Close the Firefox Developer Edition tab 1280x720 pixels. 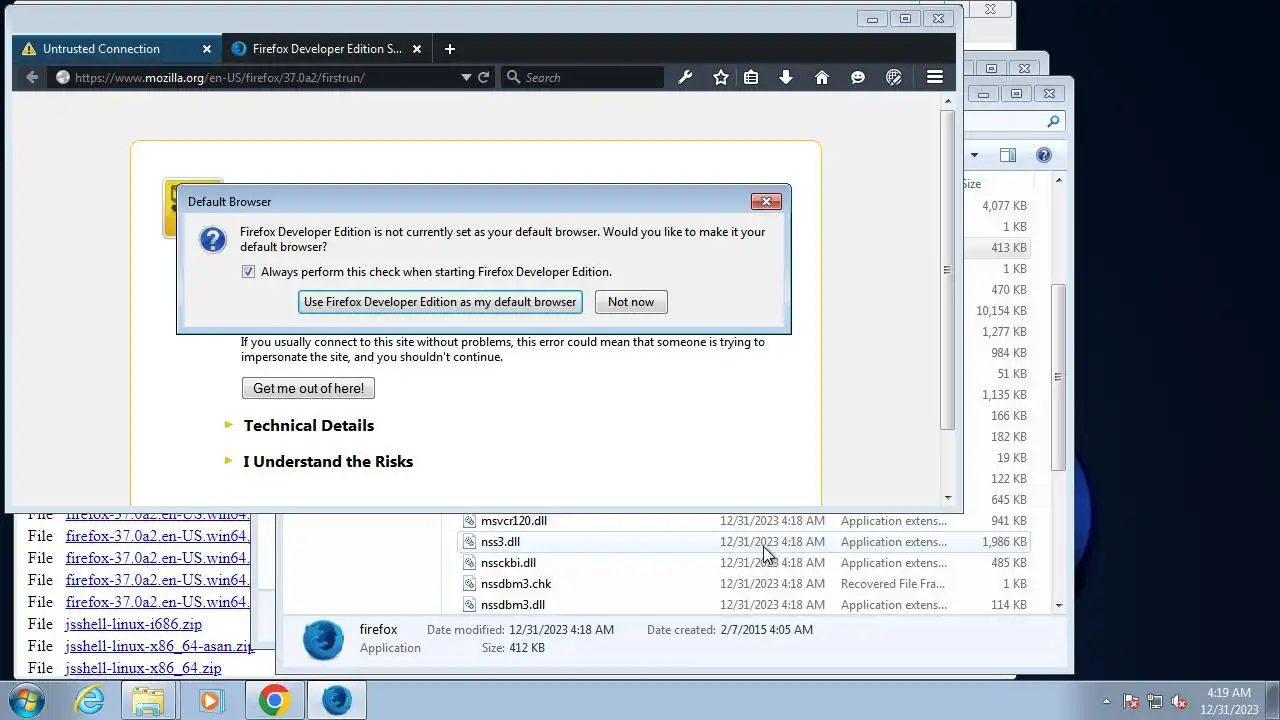tap(417, 49)
